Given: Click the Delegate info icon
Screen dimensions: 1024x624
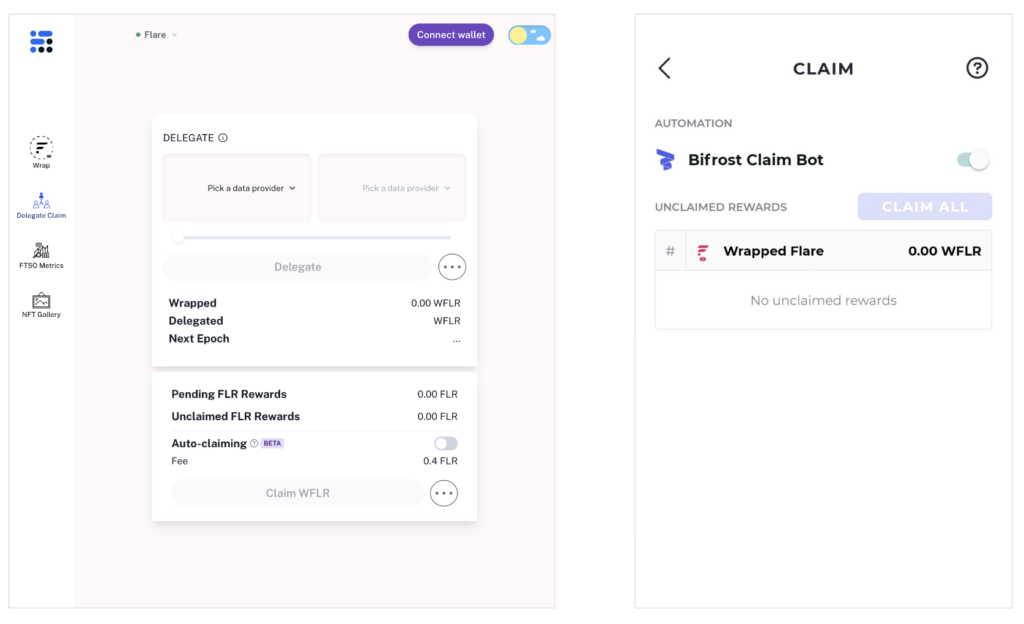Looking at the screenshot, I should 223,138.
